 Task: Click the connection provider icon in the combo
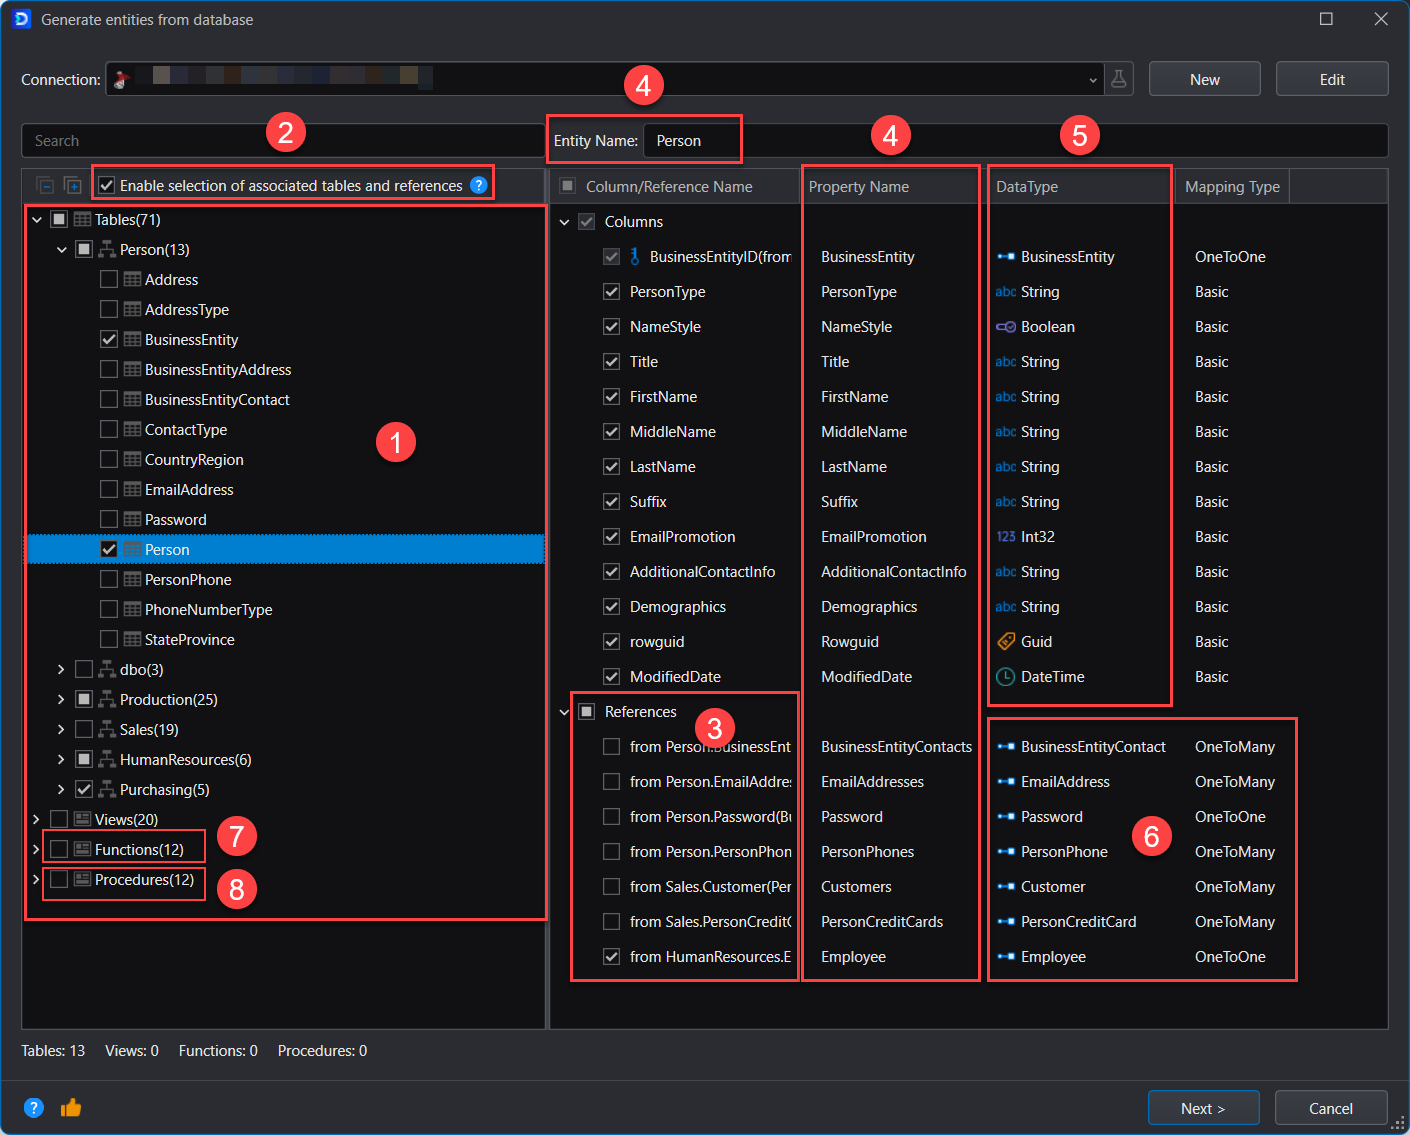[122, 79]
